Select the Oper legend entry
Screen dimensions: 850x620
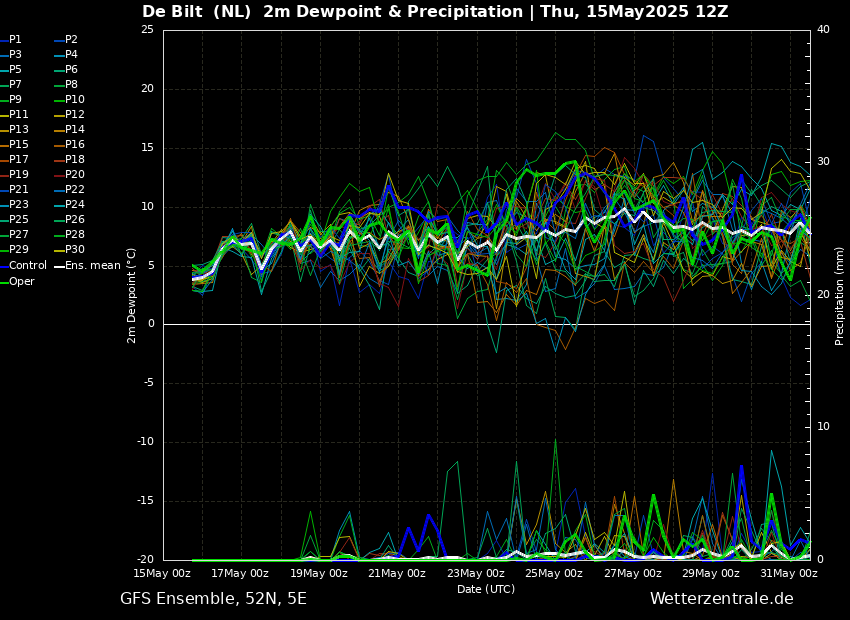click(22, 281)
